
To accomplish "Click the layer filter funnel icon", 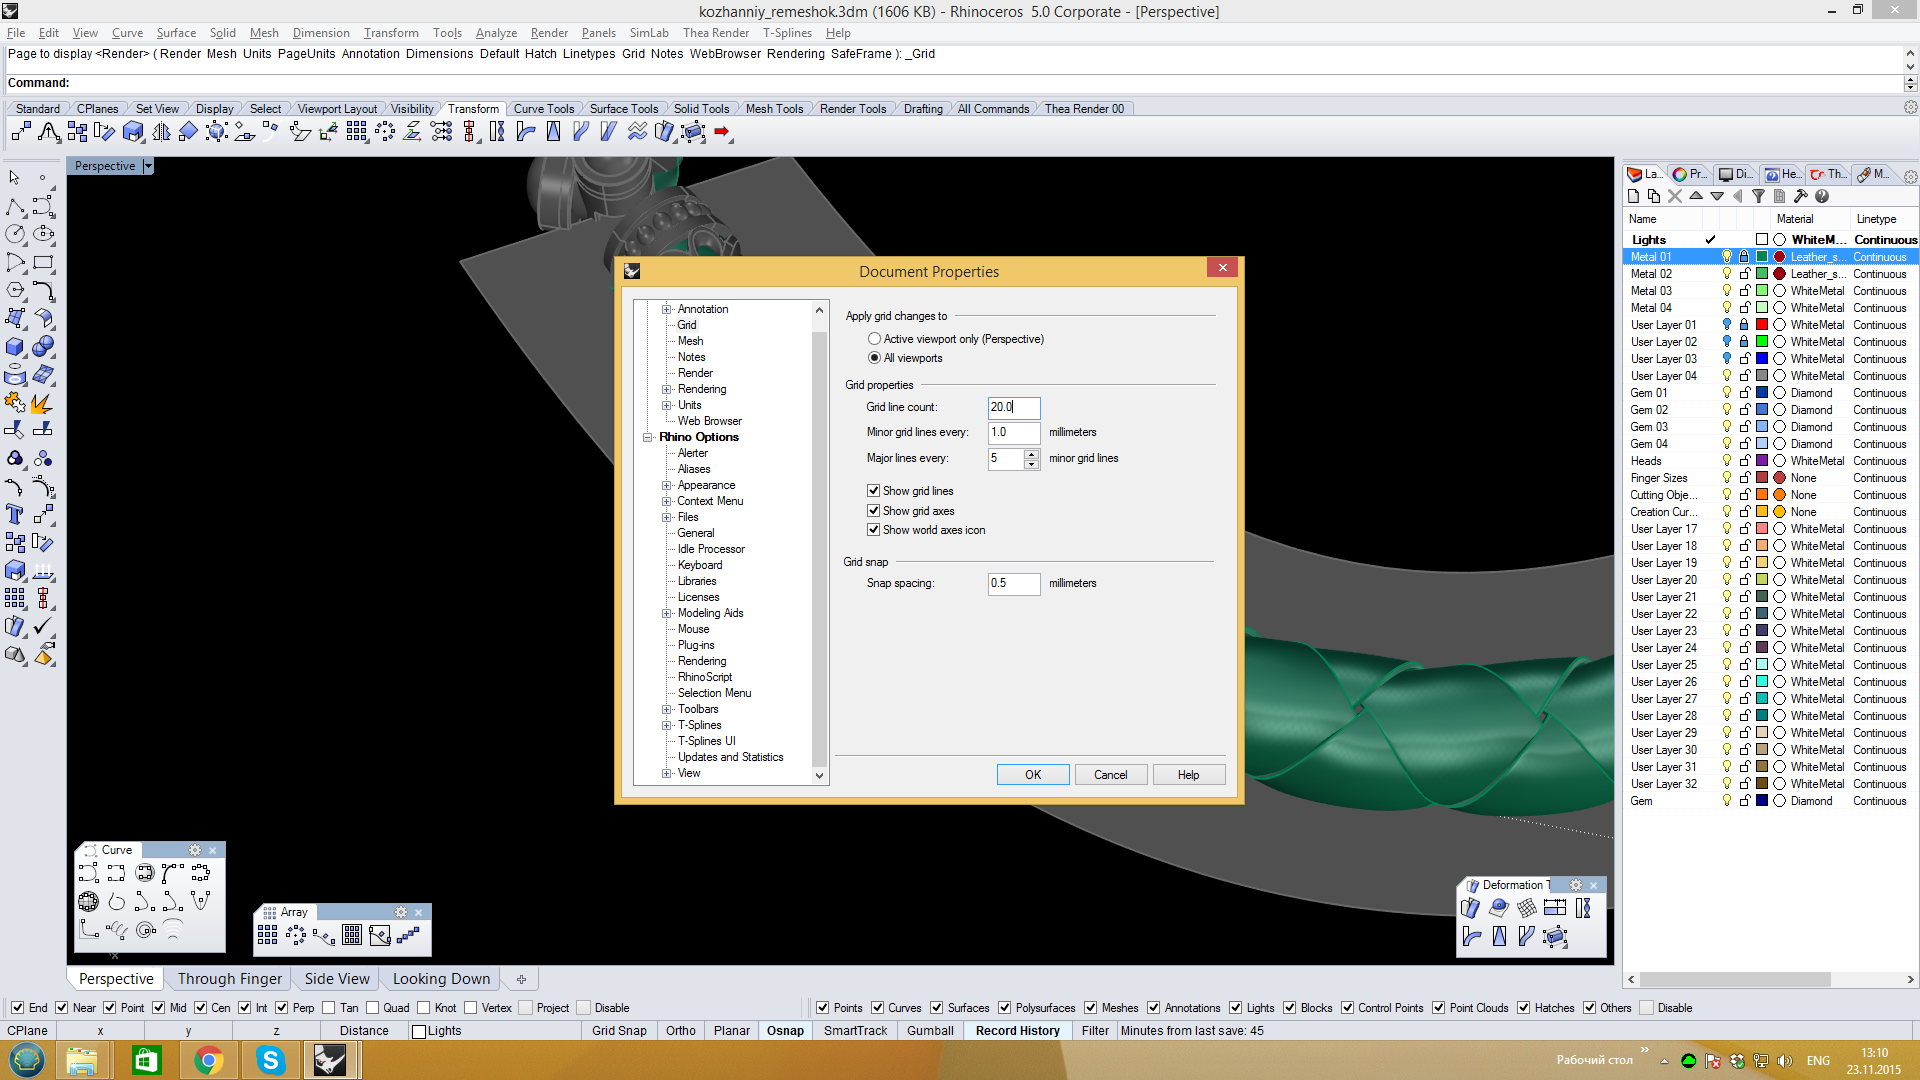I will [x=1759, y=196].
